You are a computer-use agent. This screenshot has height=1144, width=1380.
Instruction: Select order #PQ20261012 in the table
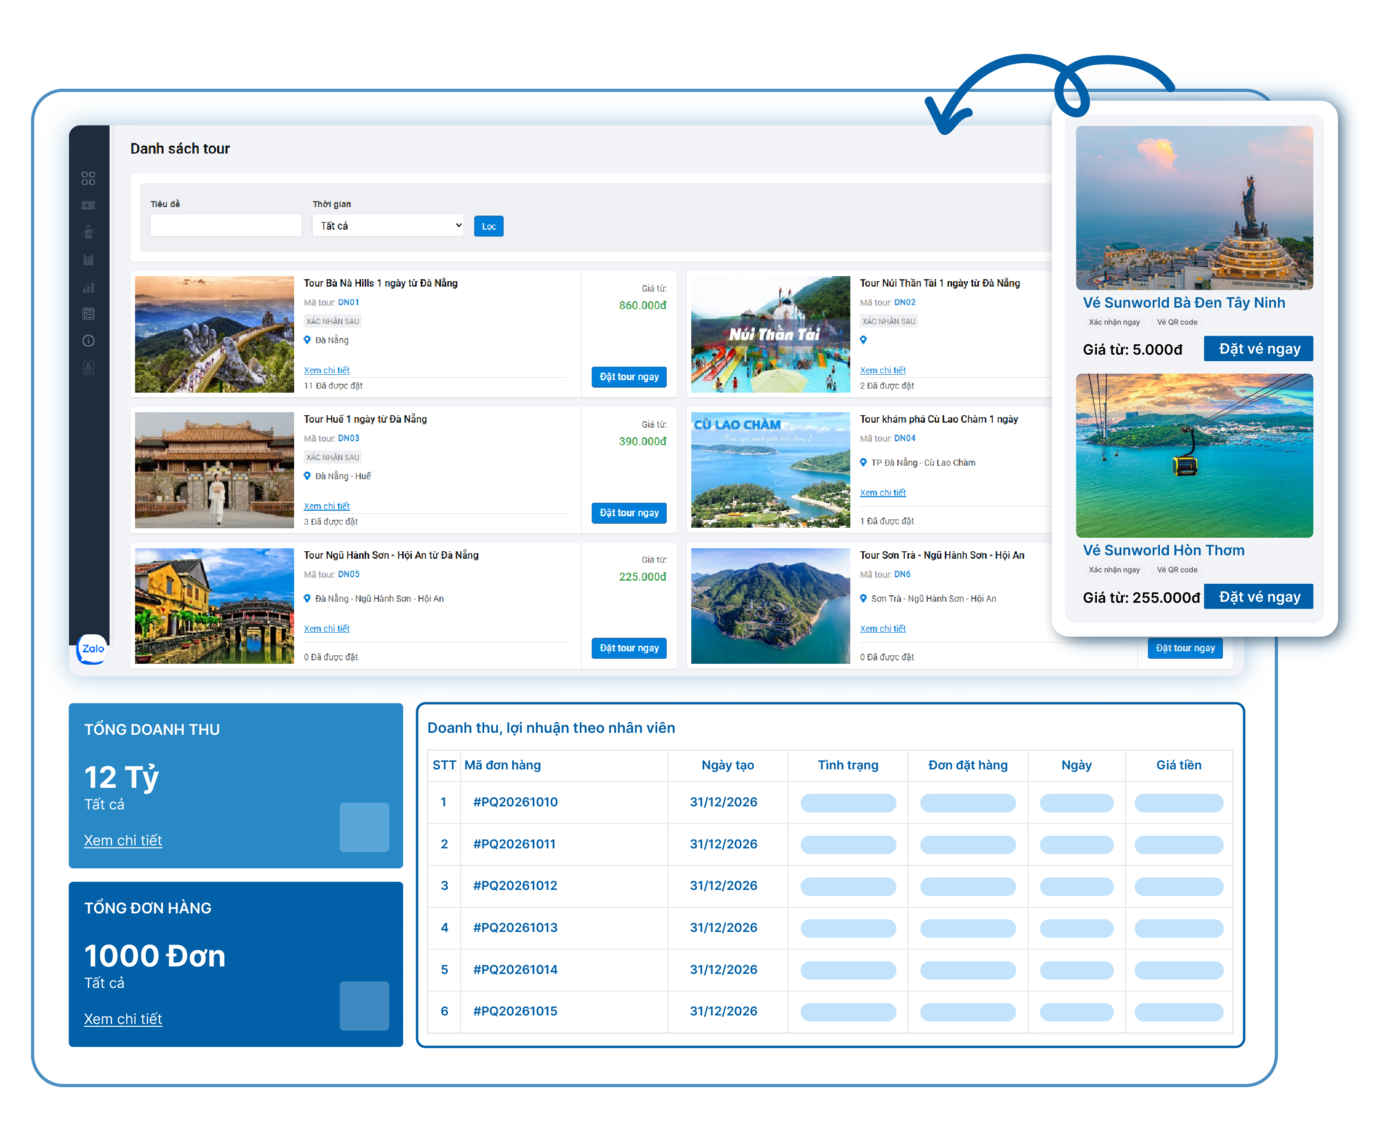[515, 886]
